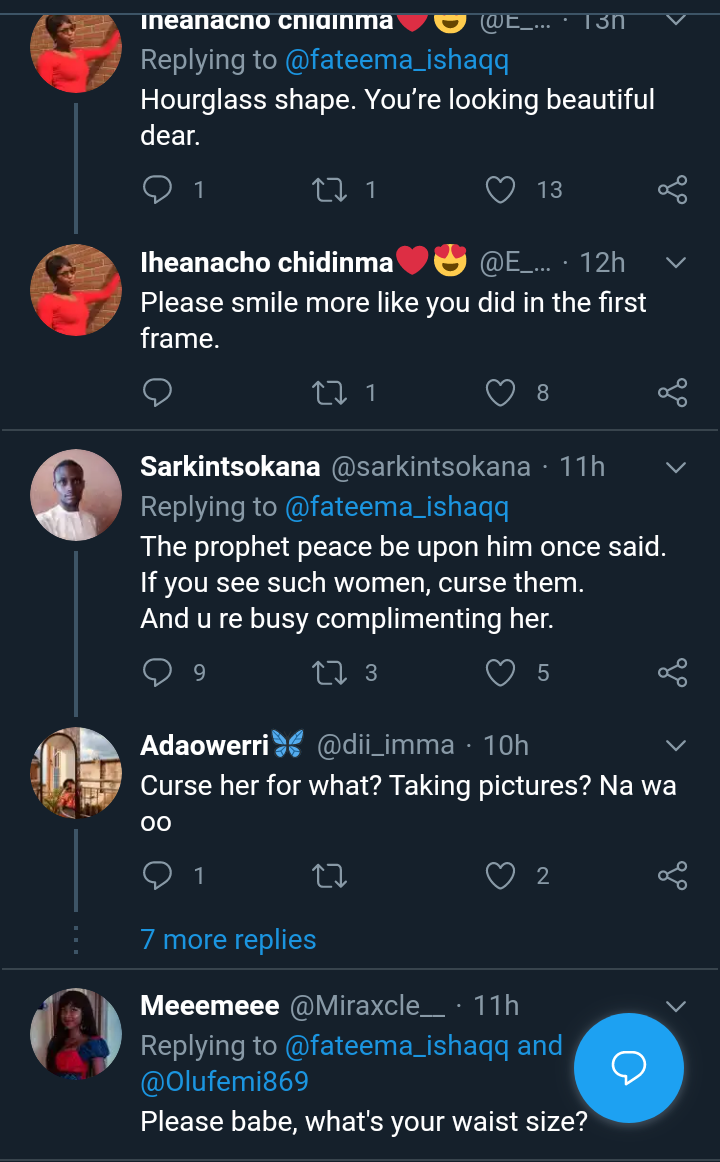The height and width of the screenshot is (1162, 720).
Task: Open options chevron on Sarkintsokana's tweet
Action: (x=676, y=467)
